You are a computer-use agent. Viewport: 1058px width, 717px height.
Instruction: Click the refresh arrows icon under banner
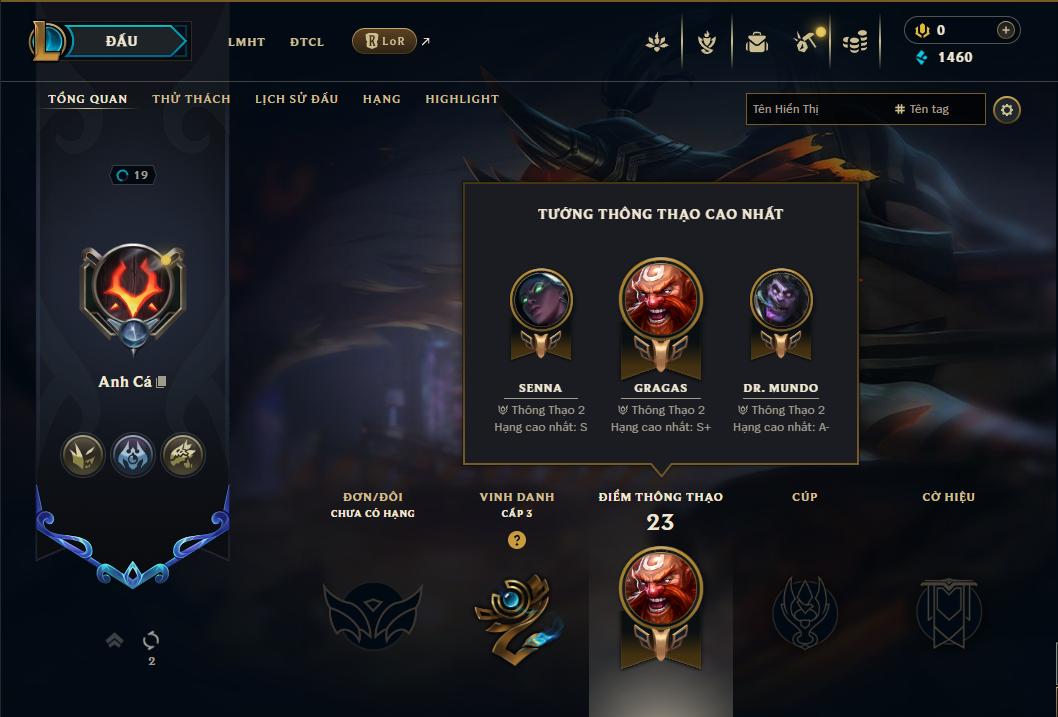click(x=151, y=640)
